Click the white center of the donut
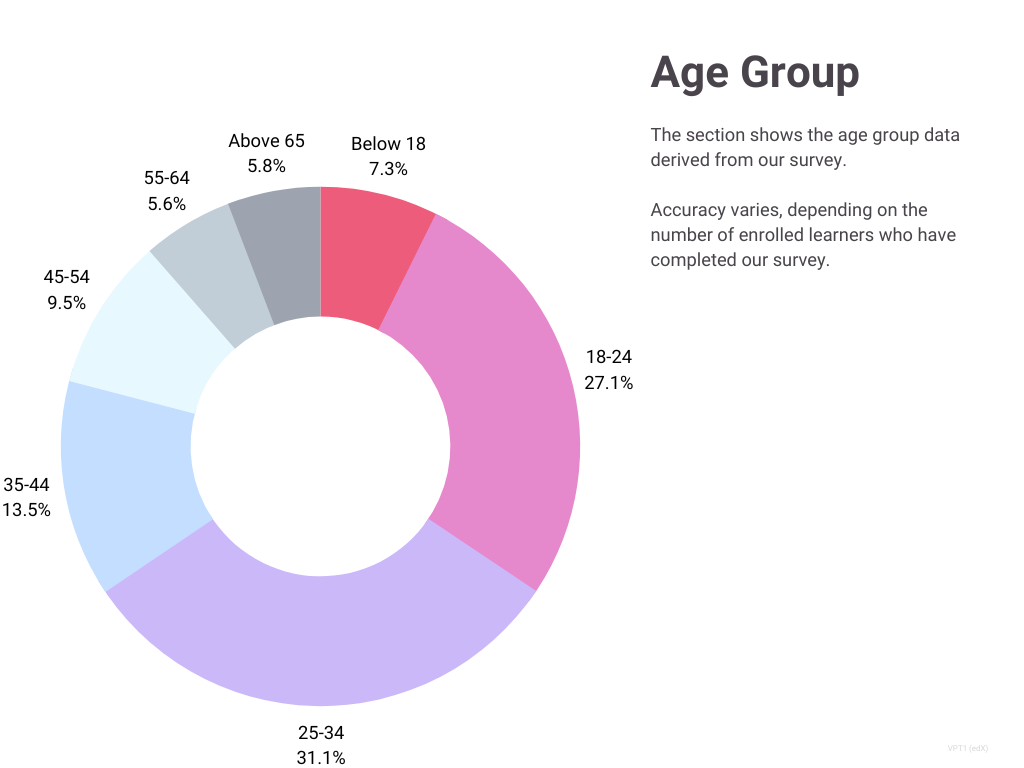Viewport: 1024px width, 768px height. tap(320, 445)
